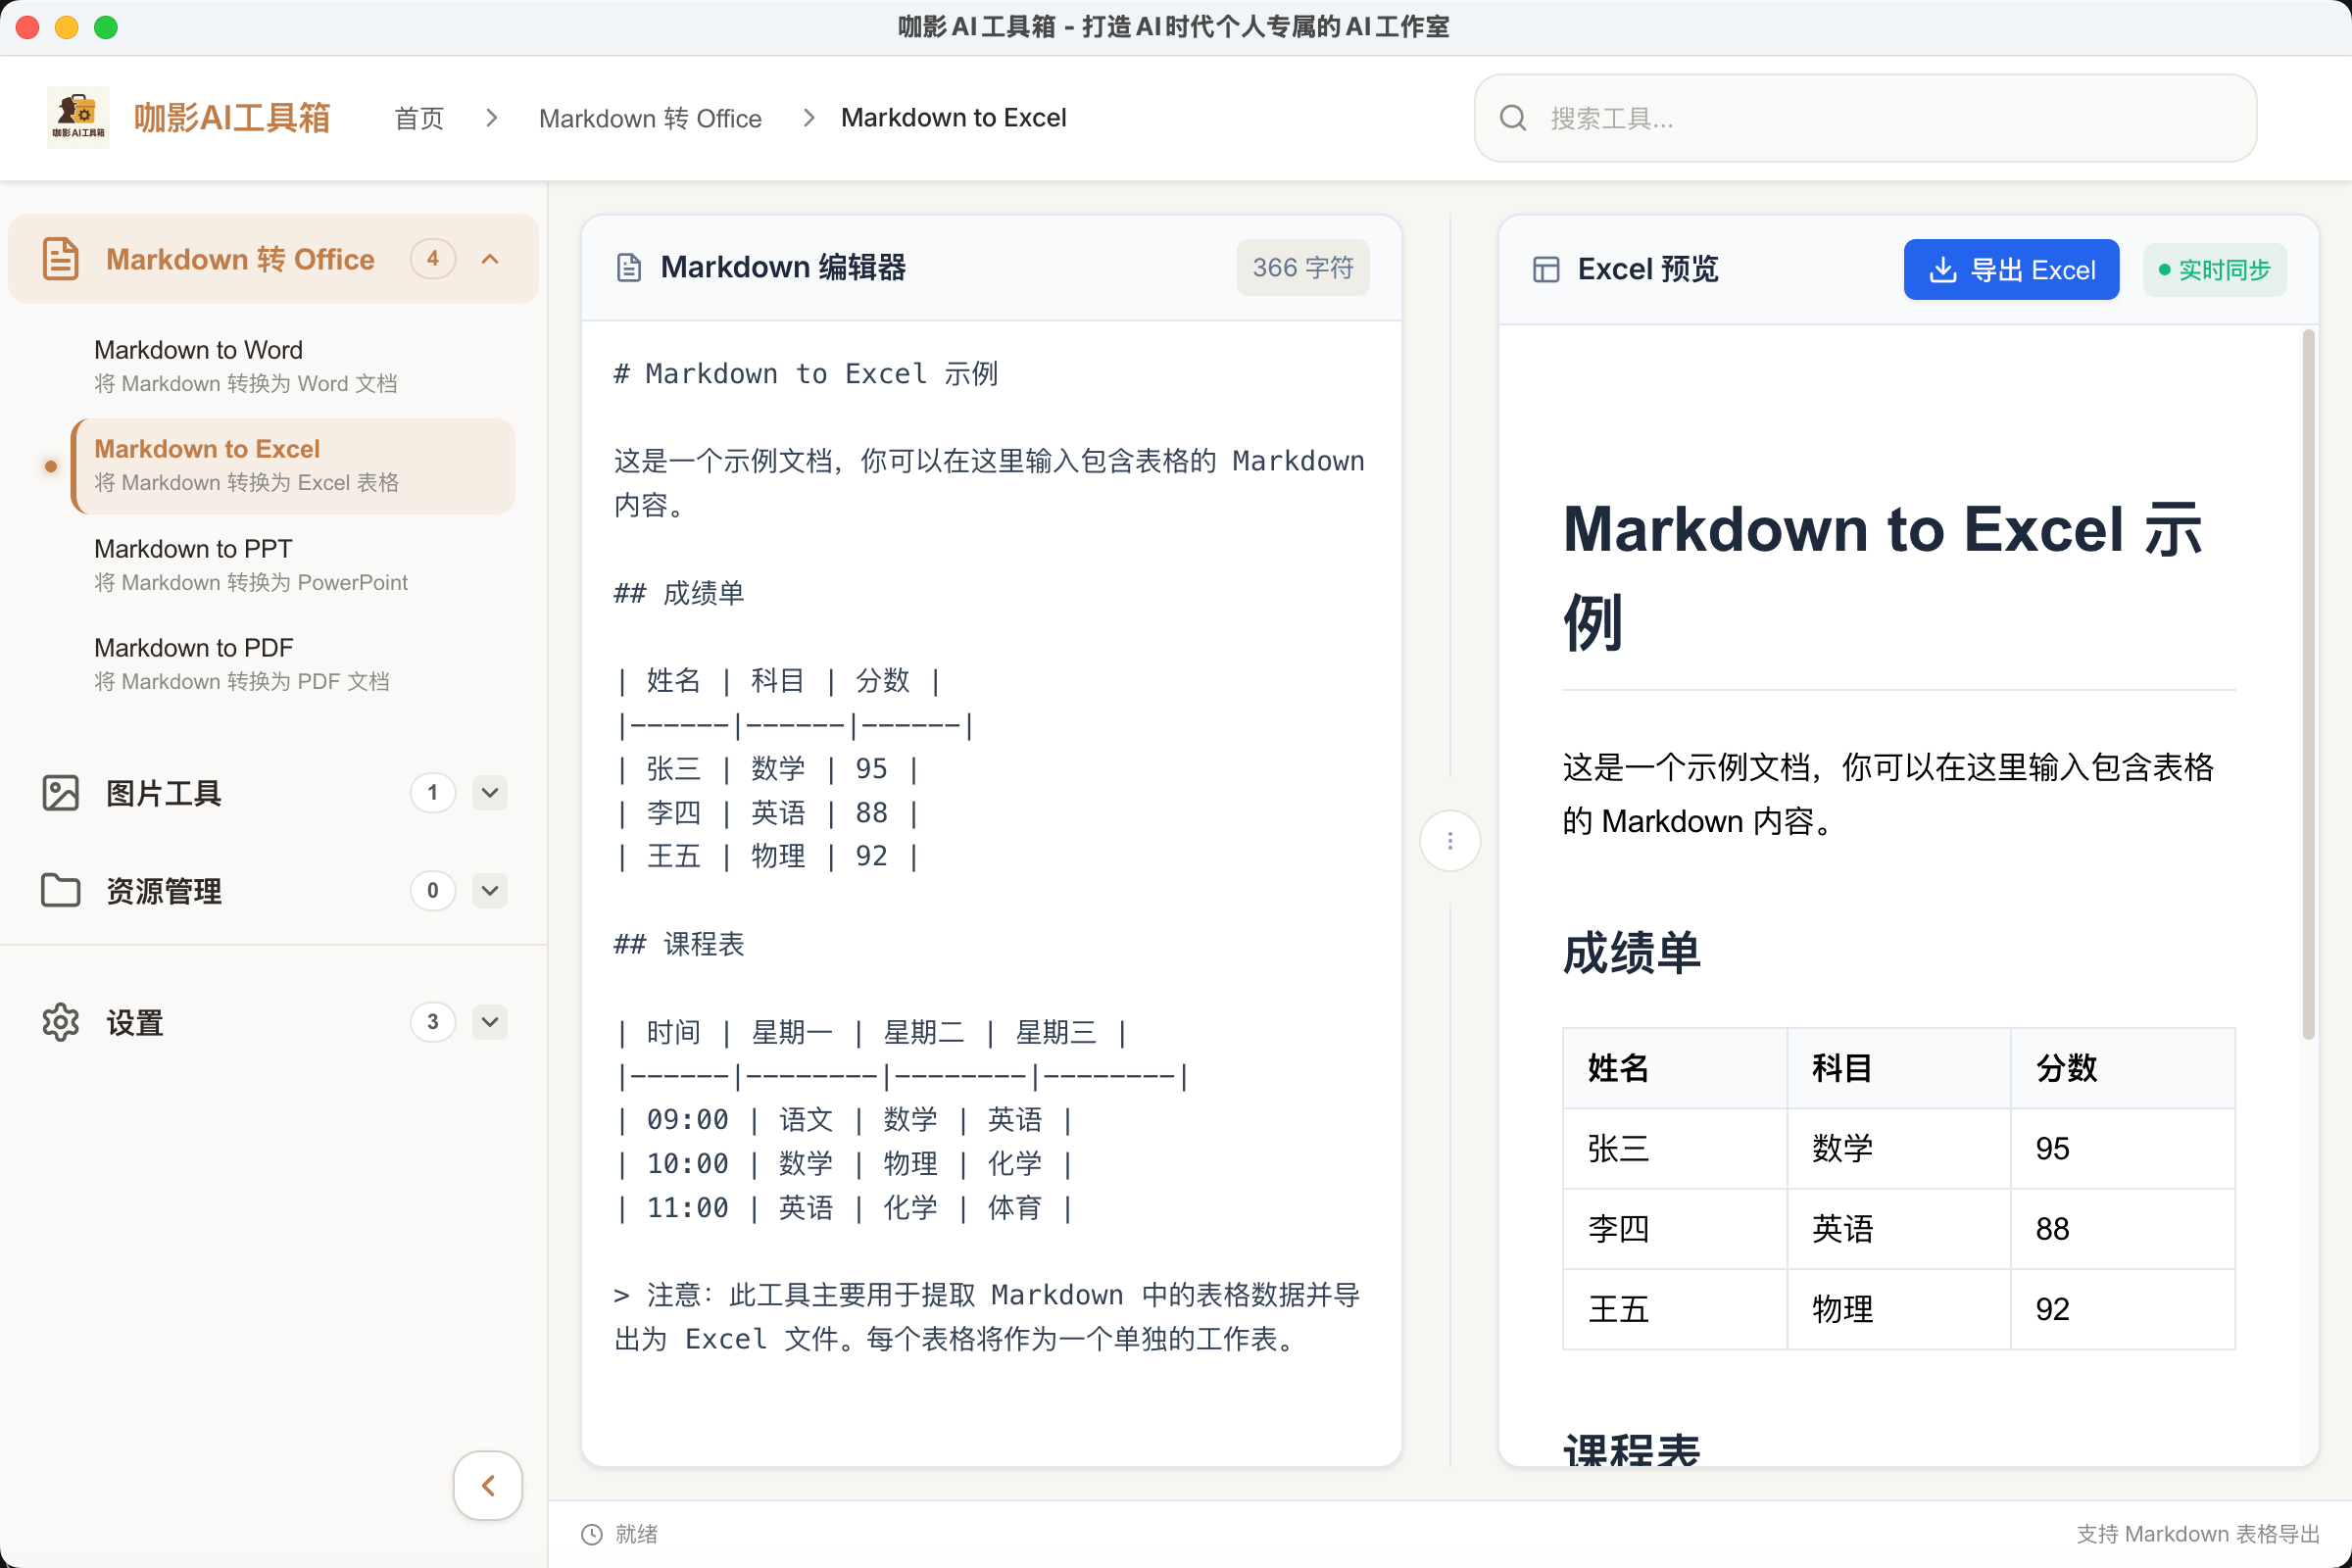The width and height of the screenshot is (2352, 1568).
Task: Click the Markdown 编辑器 document icon
Action: (628, 267)
